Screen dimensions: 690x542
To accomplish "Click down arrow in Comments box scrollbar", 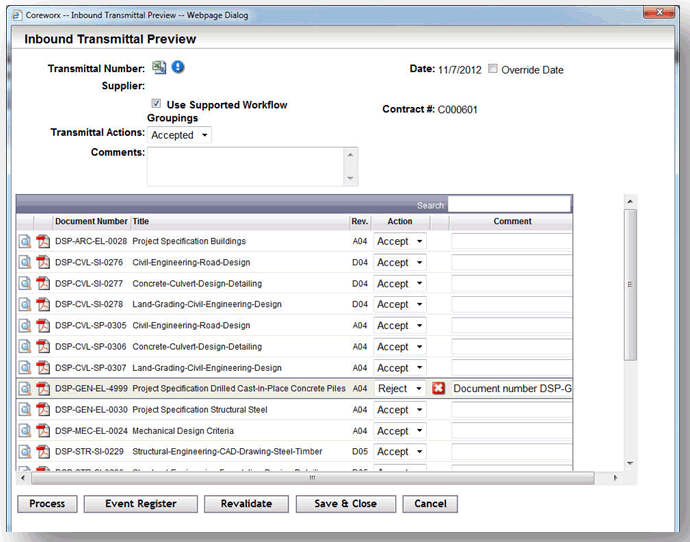I will [350, 178].
